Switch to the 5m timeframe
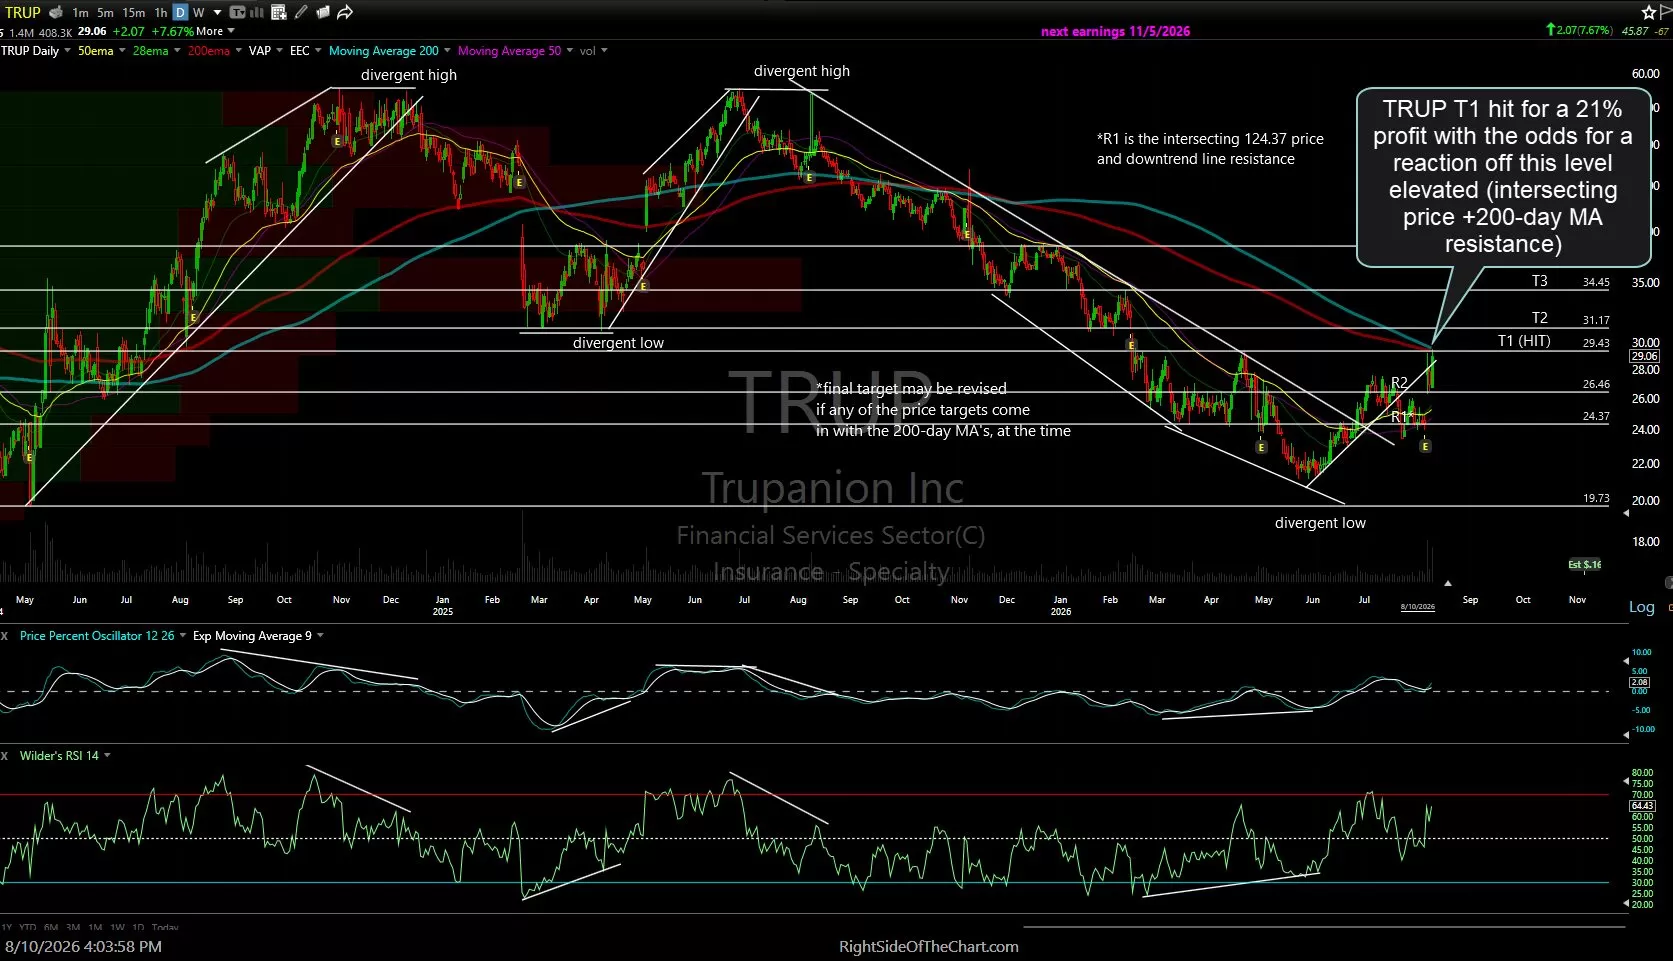 tap(105, 12)
